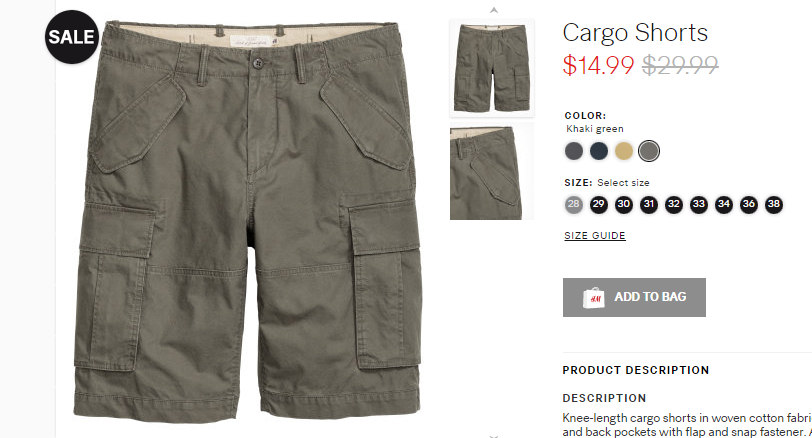This screenshot has height=438, width=812.
Task: Open the SIZE GUIDE link
Action: point(595,236)
